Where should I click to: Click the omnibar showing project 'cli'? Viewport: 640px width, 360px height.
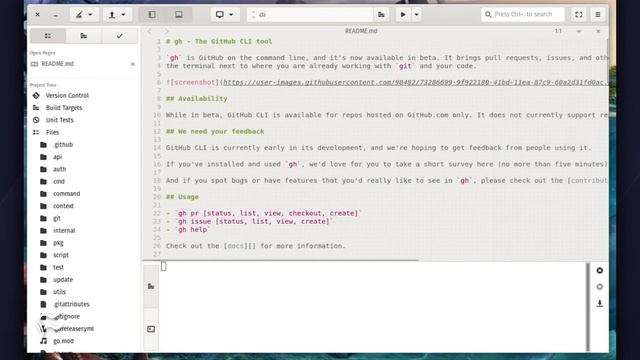tap(310, 15)
